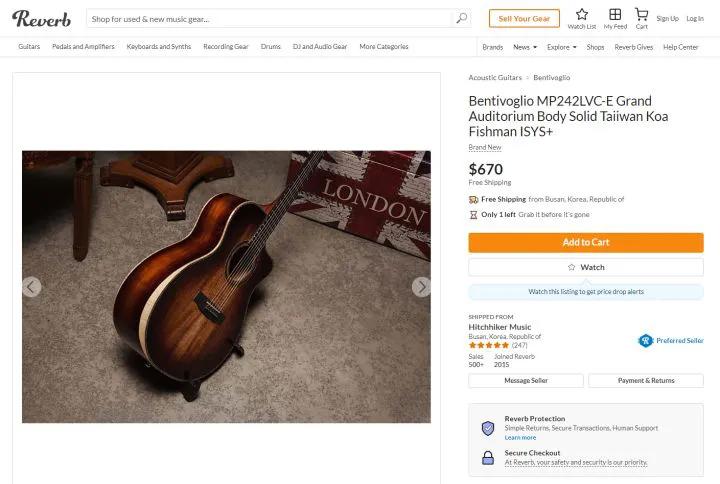Open My Feed grid icon
The height and width of the screenshot is (484, 720).
615,15
